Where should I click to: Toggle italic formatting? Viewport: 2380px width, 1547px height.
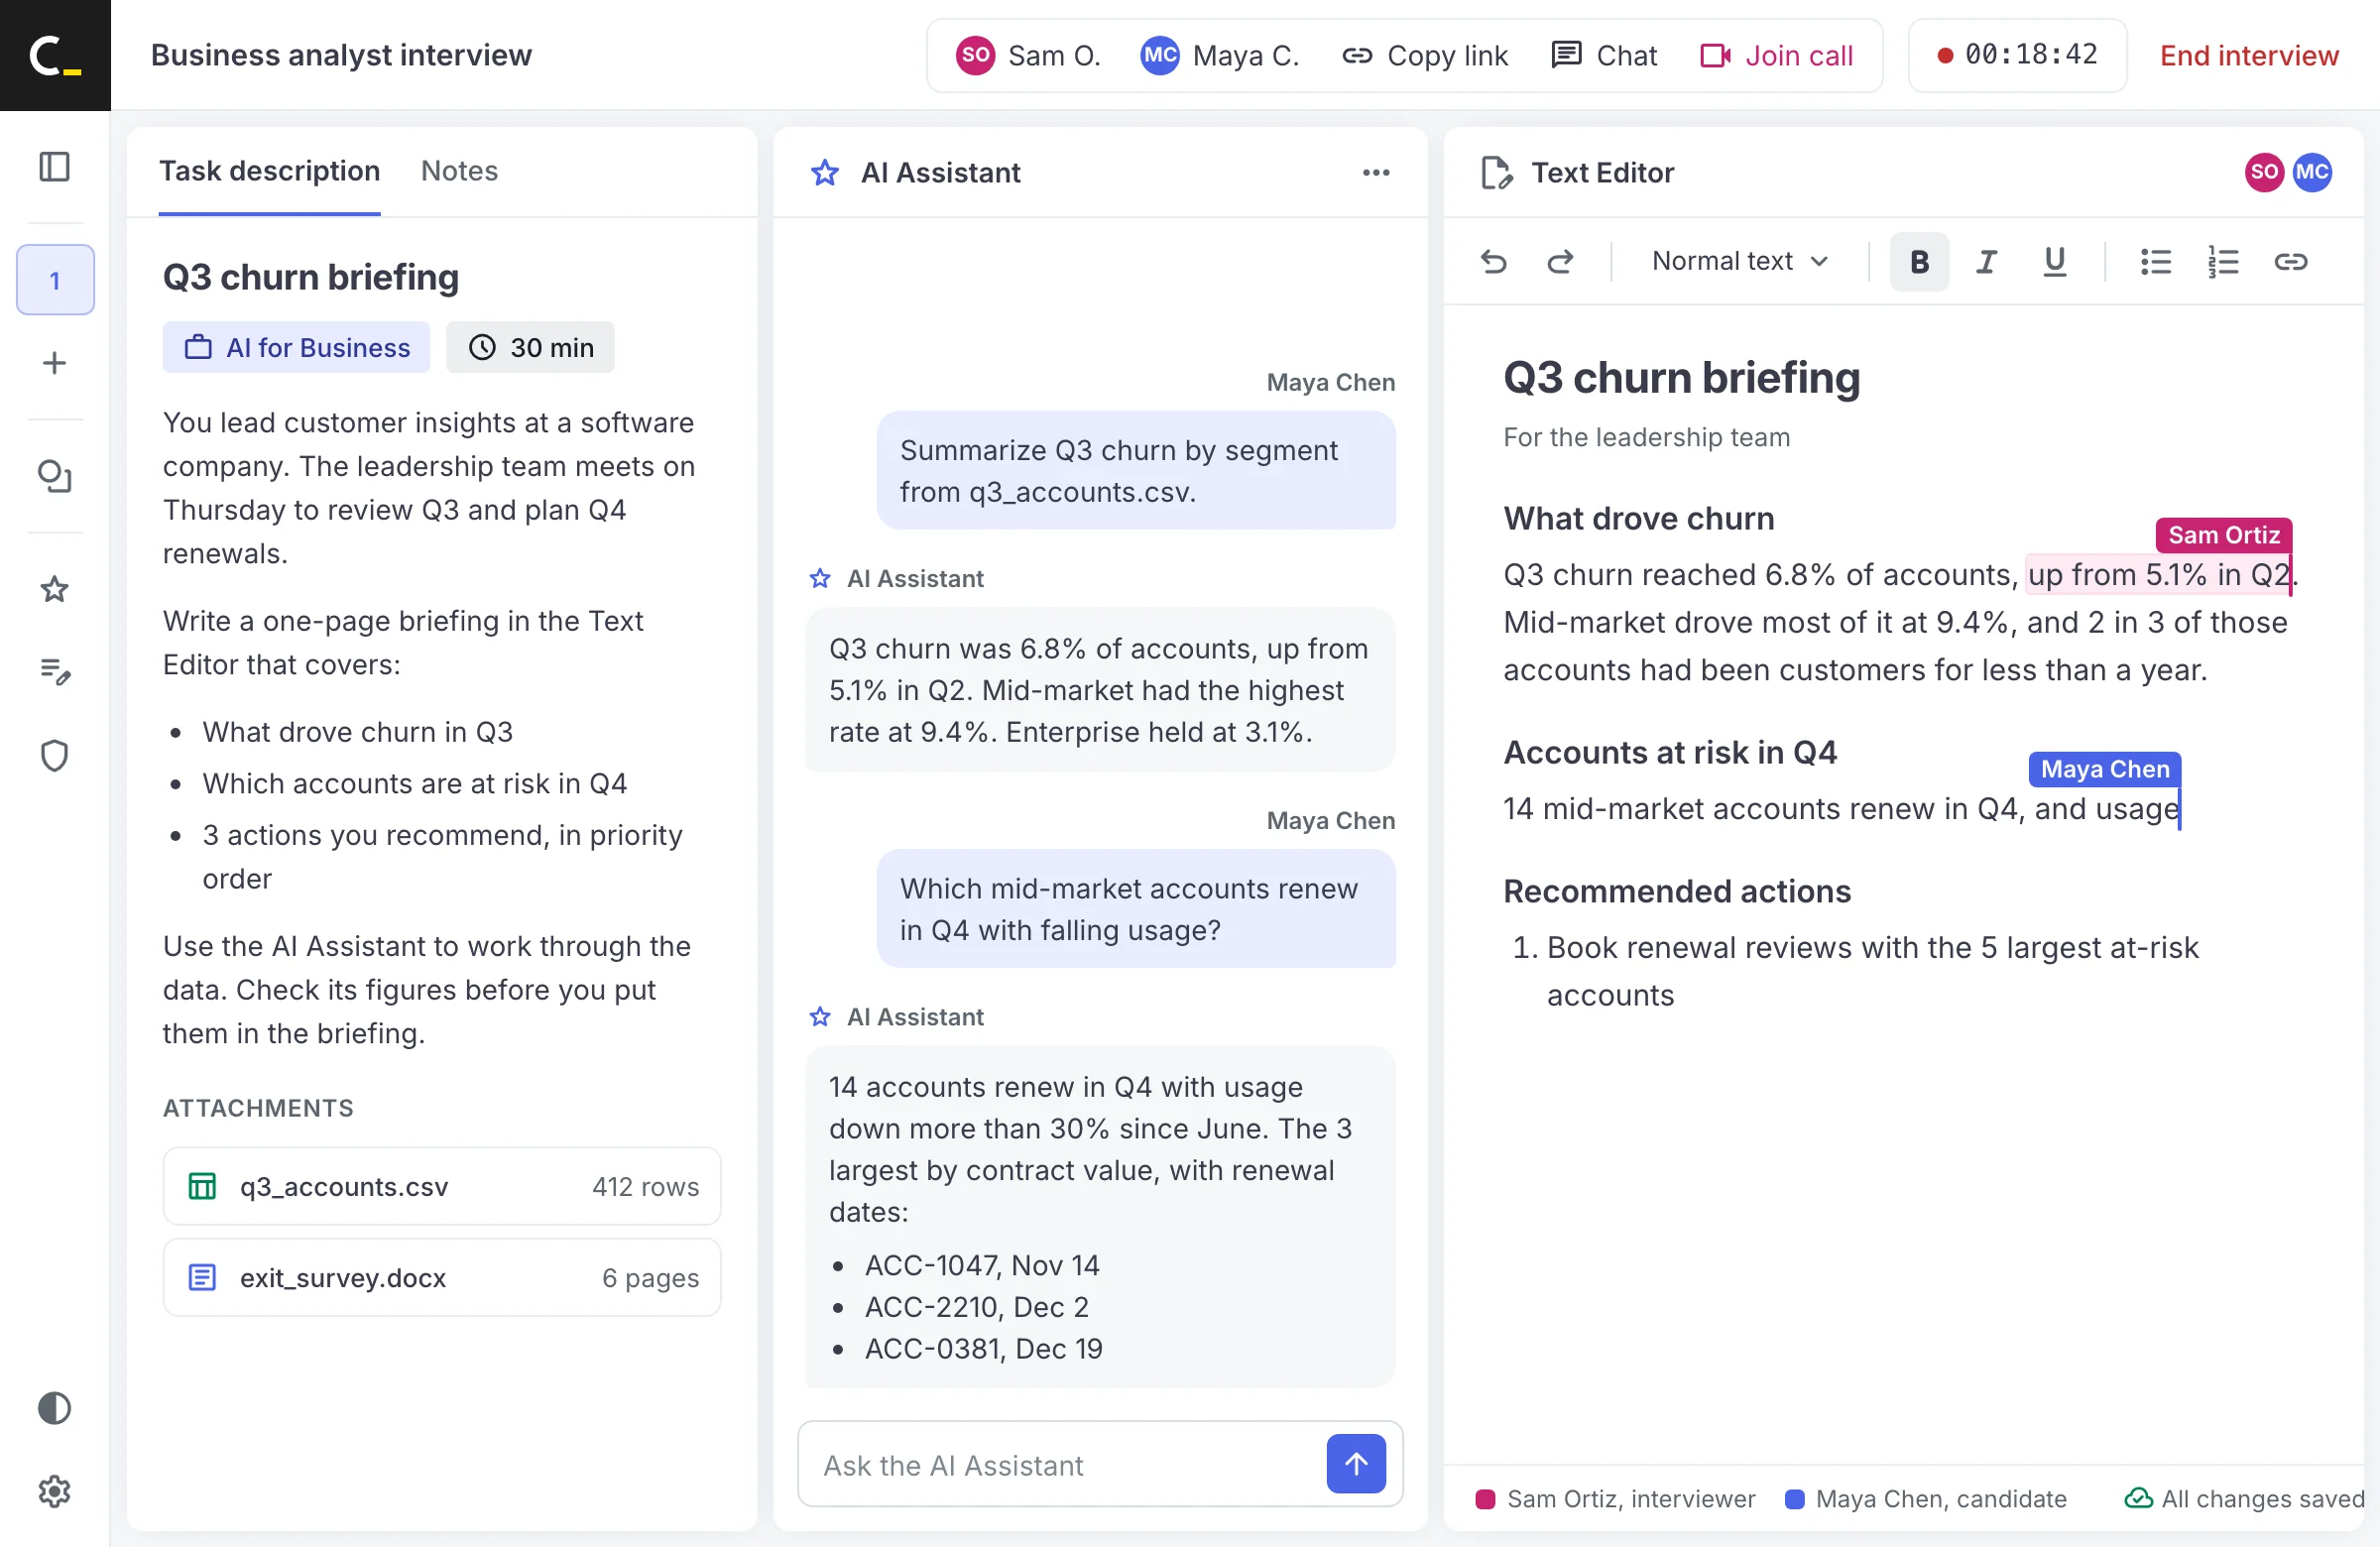click(1986, 261)
